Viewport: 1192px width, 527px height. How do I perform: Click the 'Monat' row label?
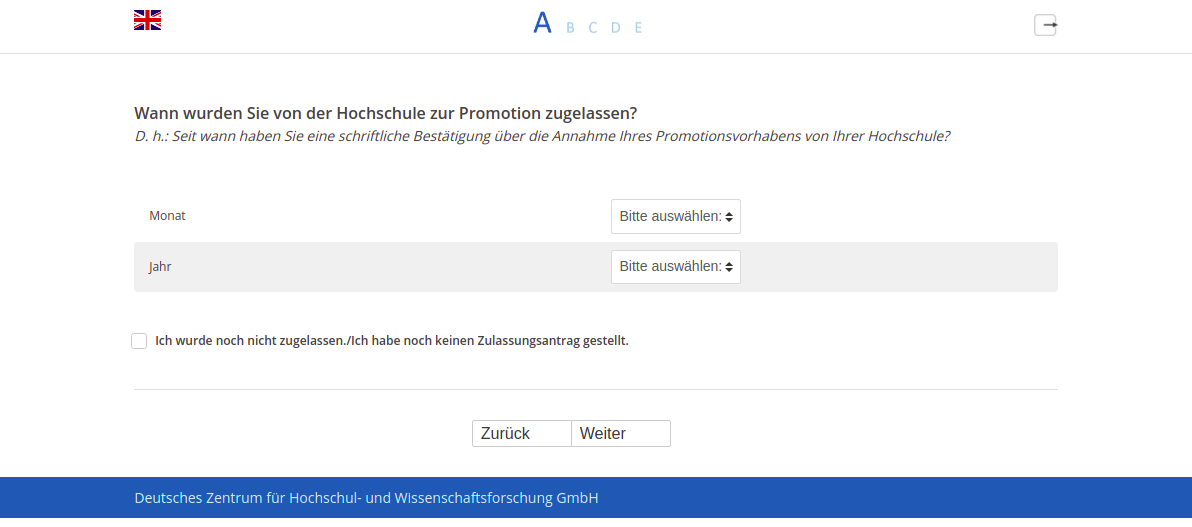(167, 215)
